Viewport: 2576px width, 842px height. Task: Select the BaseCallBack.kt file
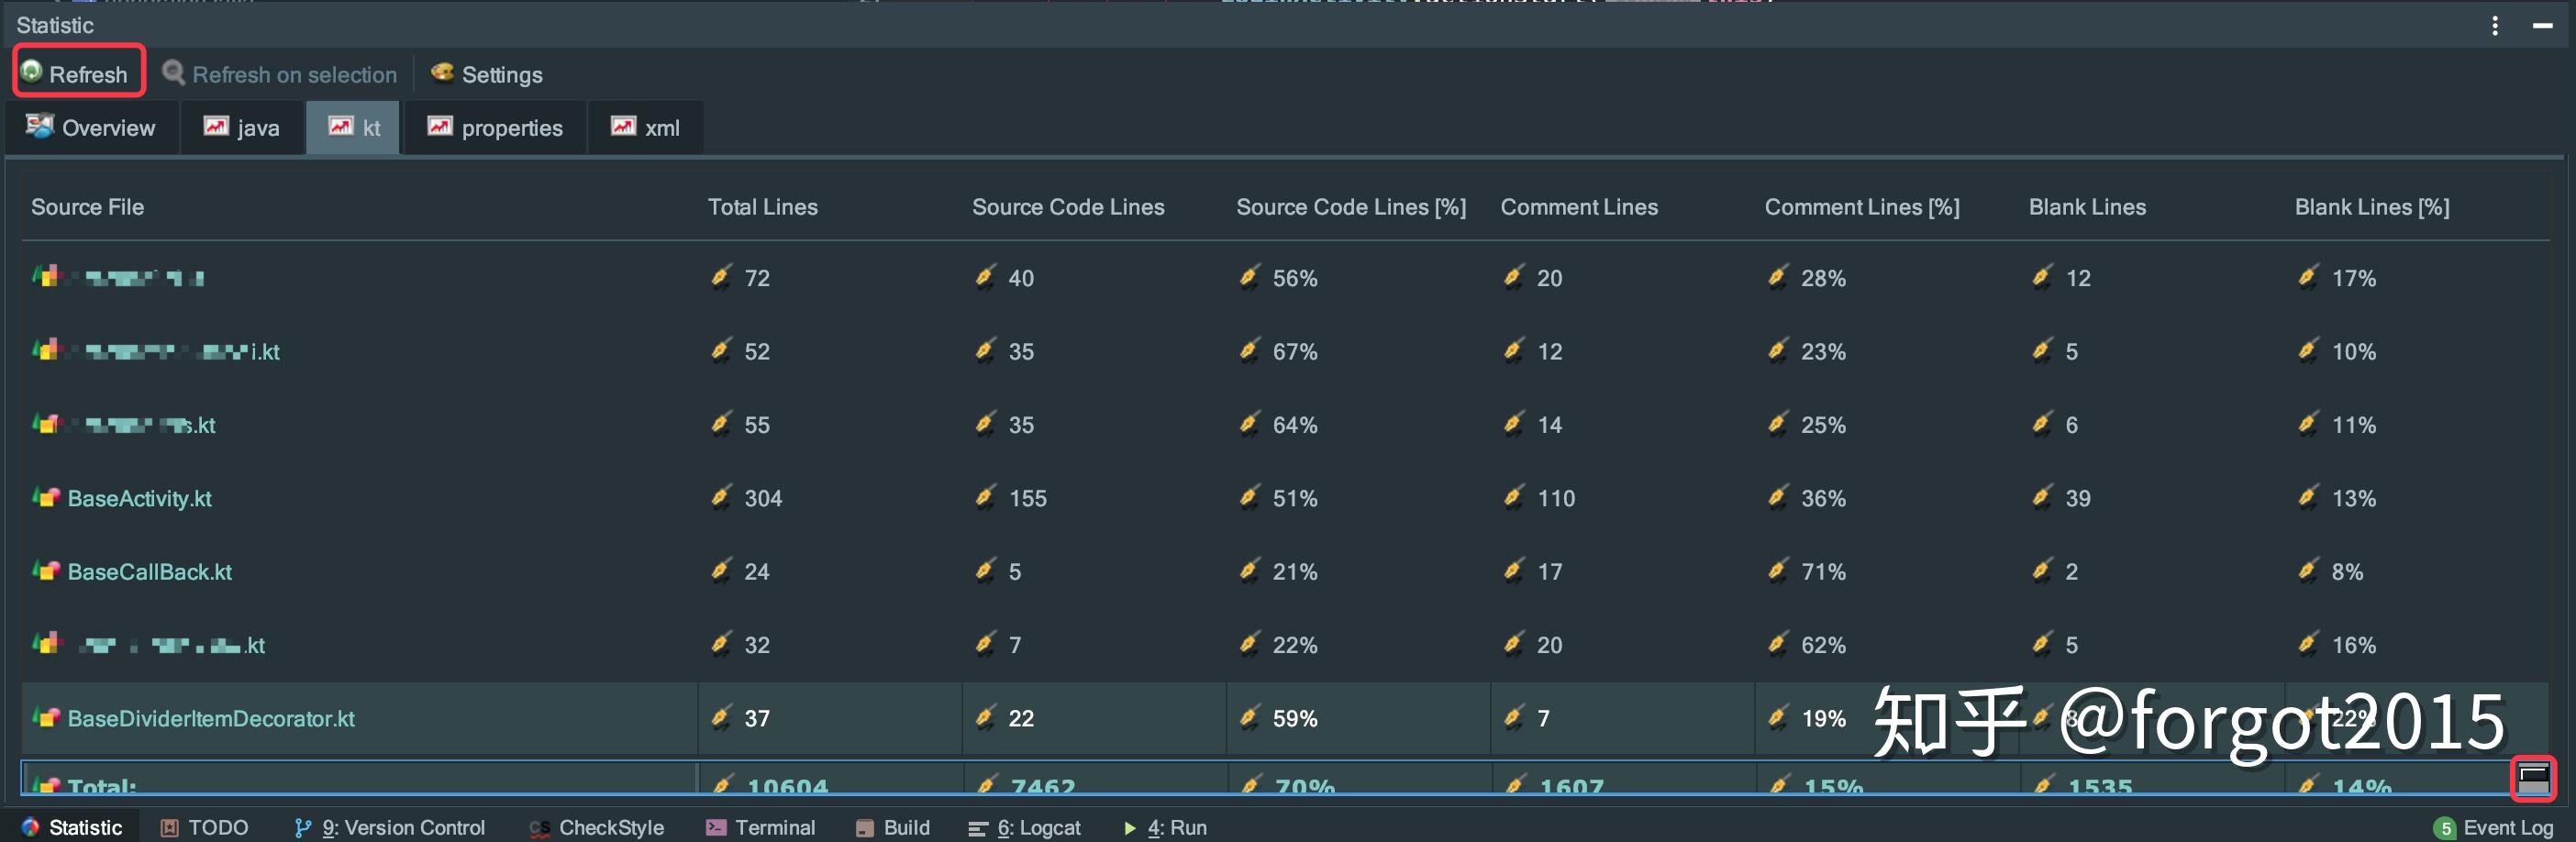[x=149, y=572]
